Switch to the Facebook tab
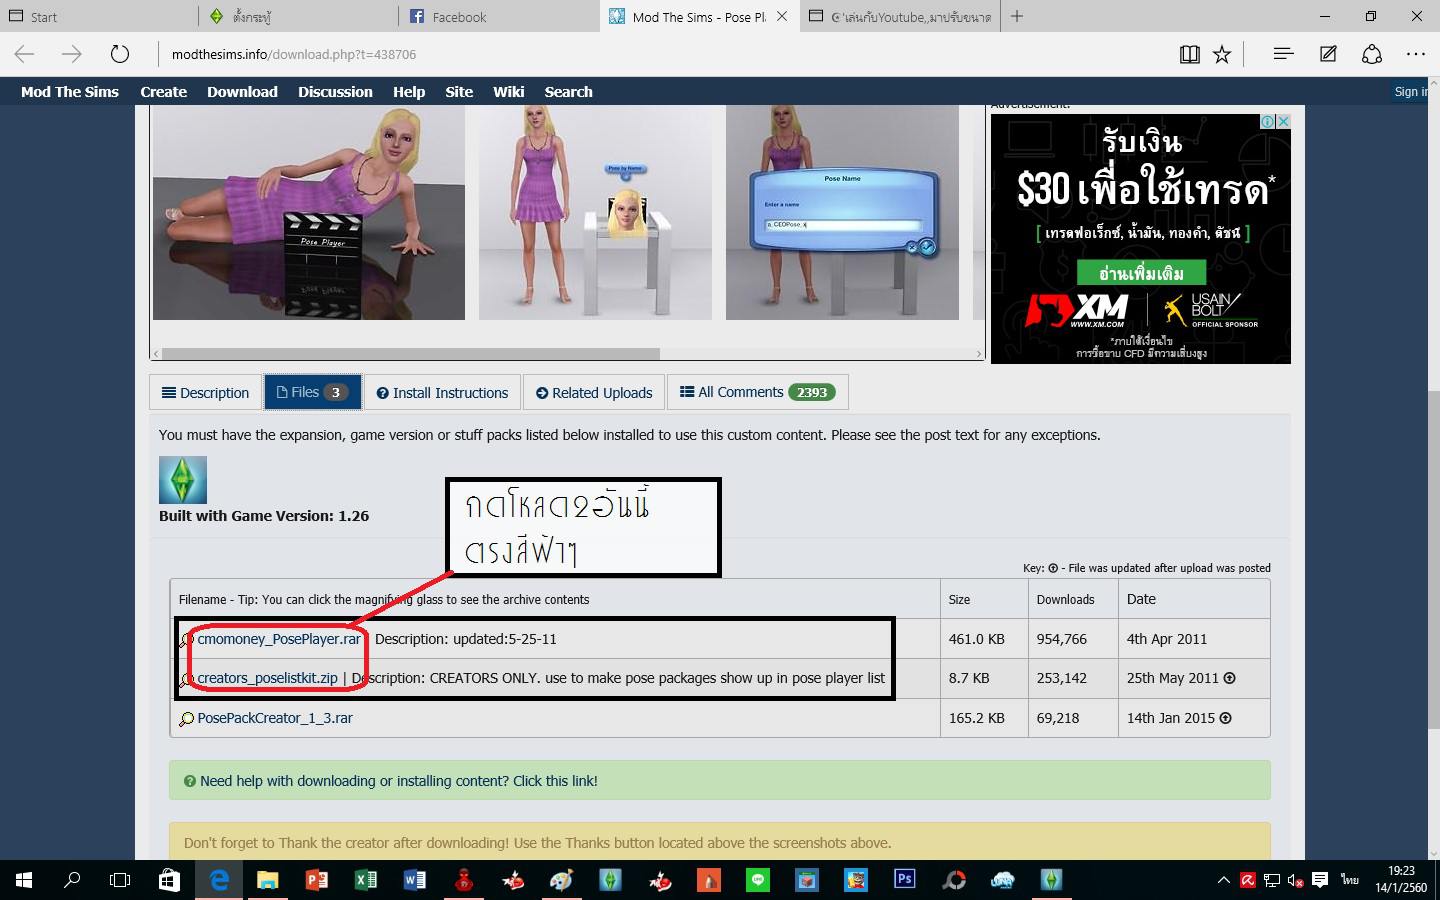Image resolution: width=1440 pixels, height=900 pixels. (x=499, y=16)
